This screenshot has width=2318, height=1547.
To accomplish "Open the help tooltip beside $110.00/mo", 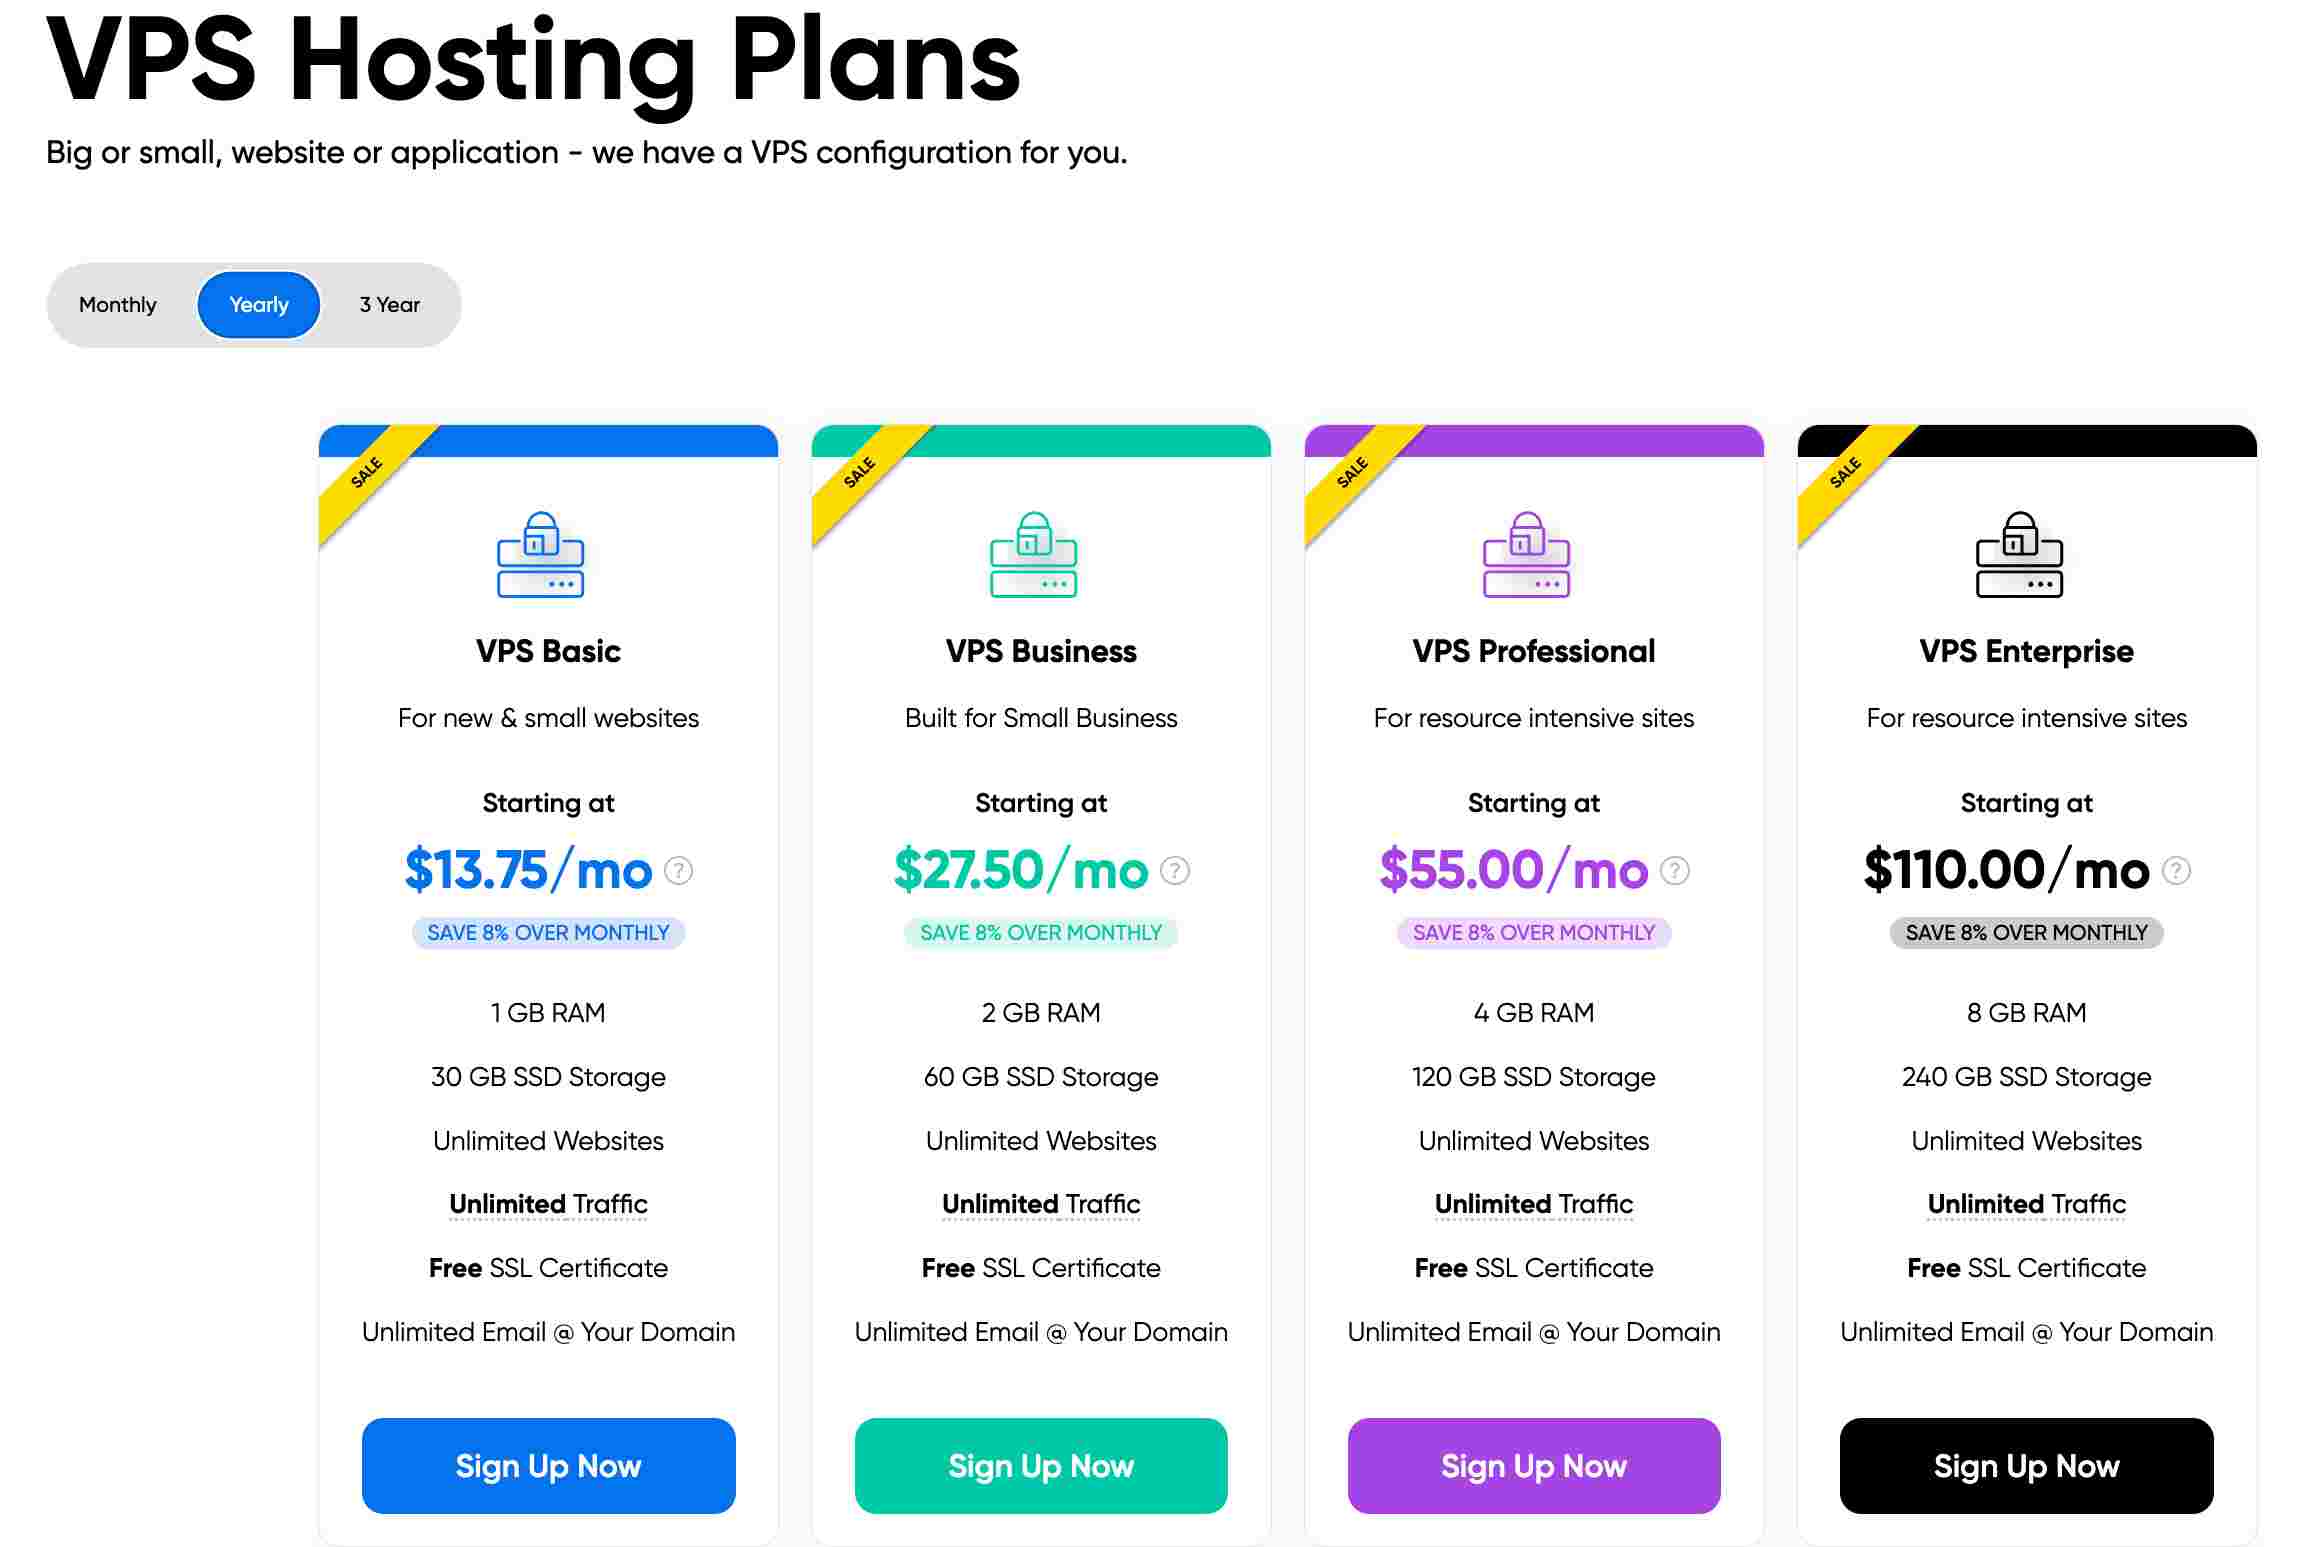I will click(x=2176, y=871).
